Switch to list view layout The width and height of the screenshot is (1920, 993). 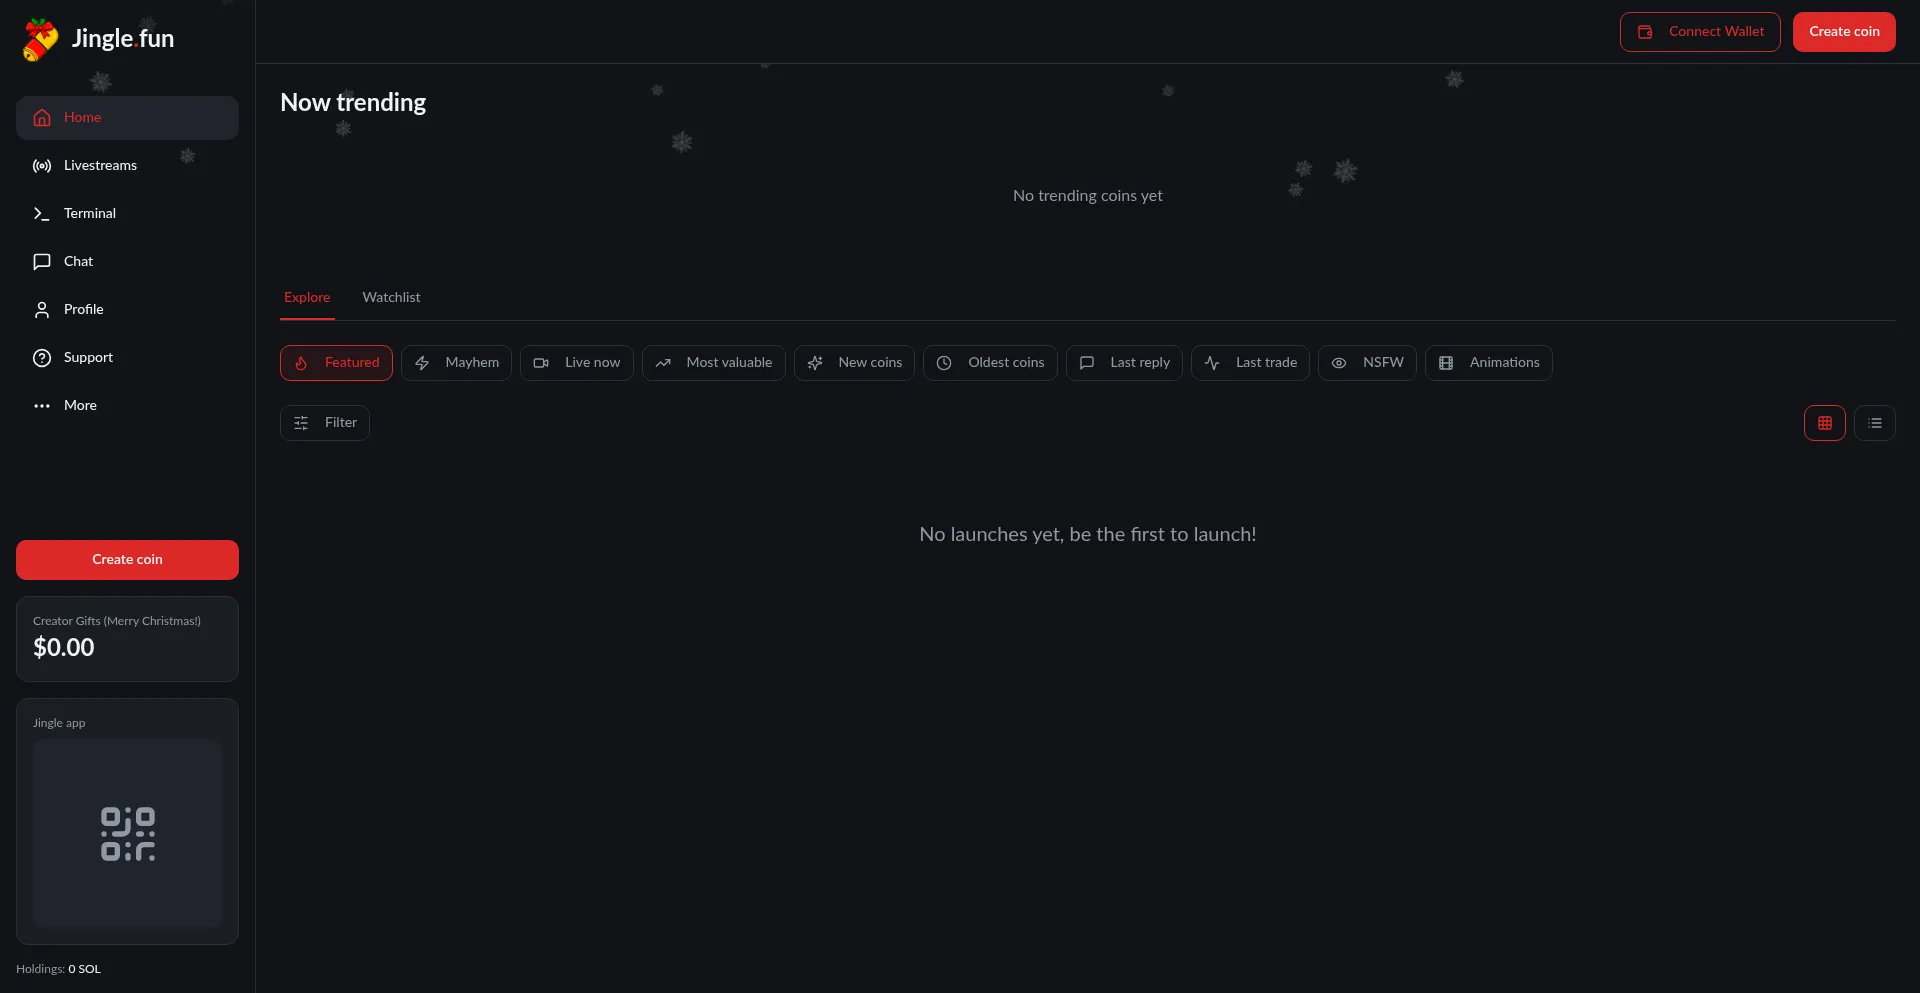point(1874,423)
